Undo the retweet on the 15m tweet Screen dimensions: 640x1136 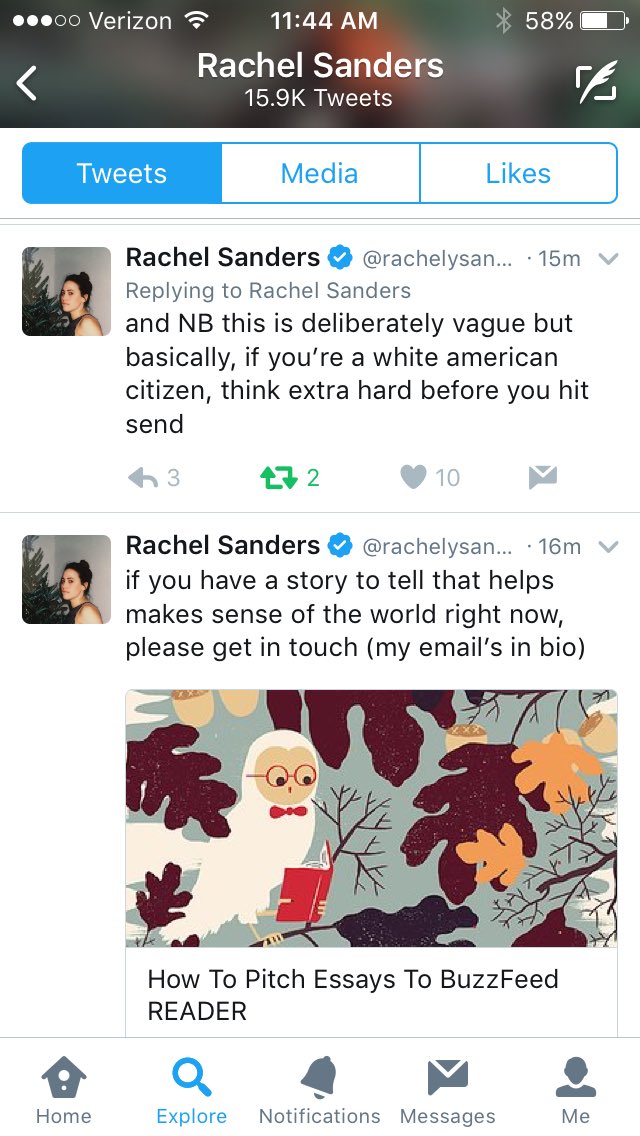click(278, 477)
